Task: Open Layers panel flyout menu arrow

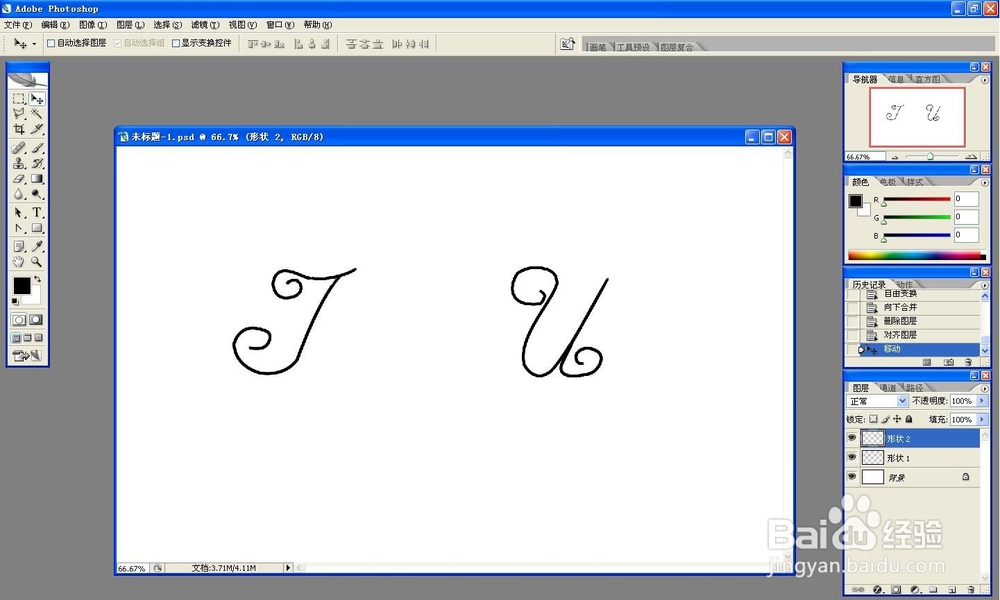Action: pos(984,388)
